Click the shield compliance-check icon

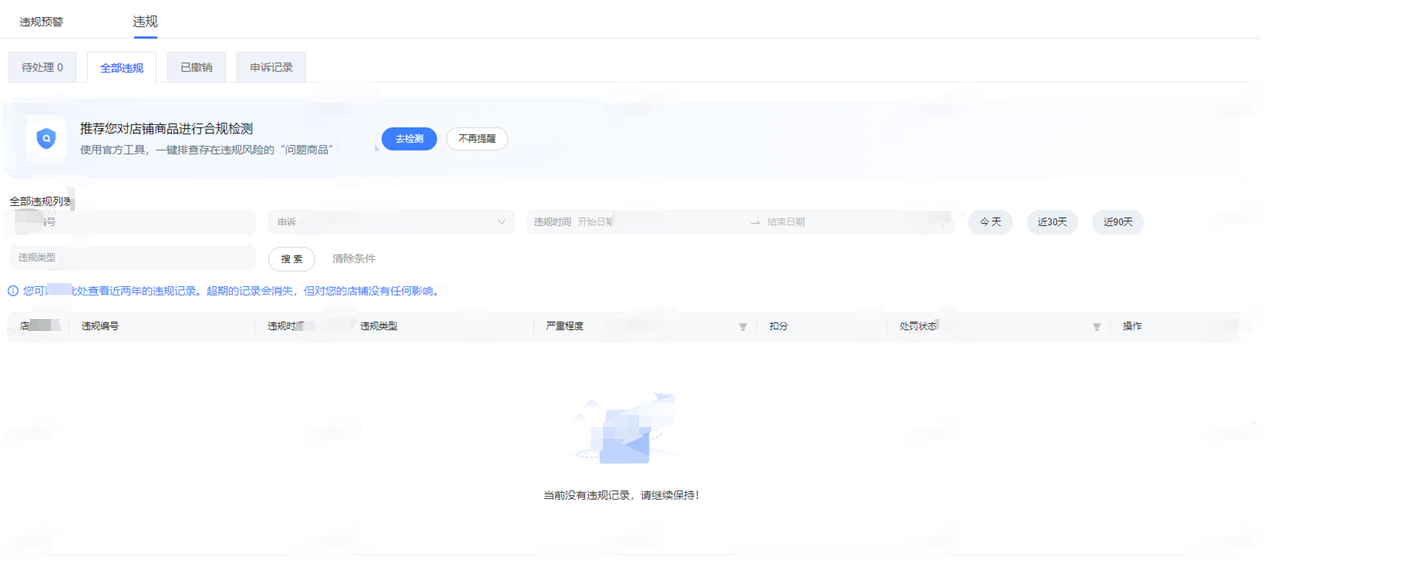point(46,139)
